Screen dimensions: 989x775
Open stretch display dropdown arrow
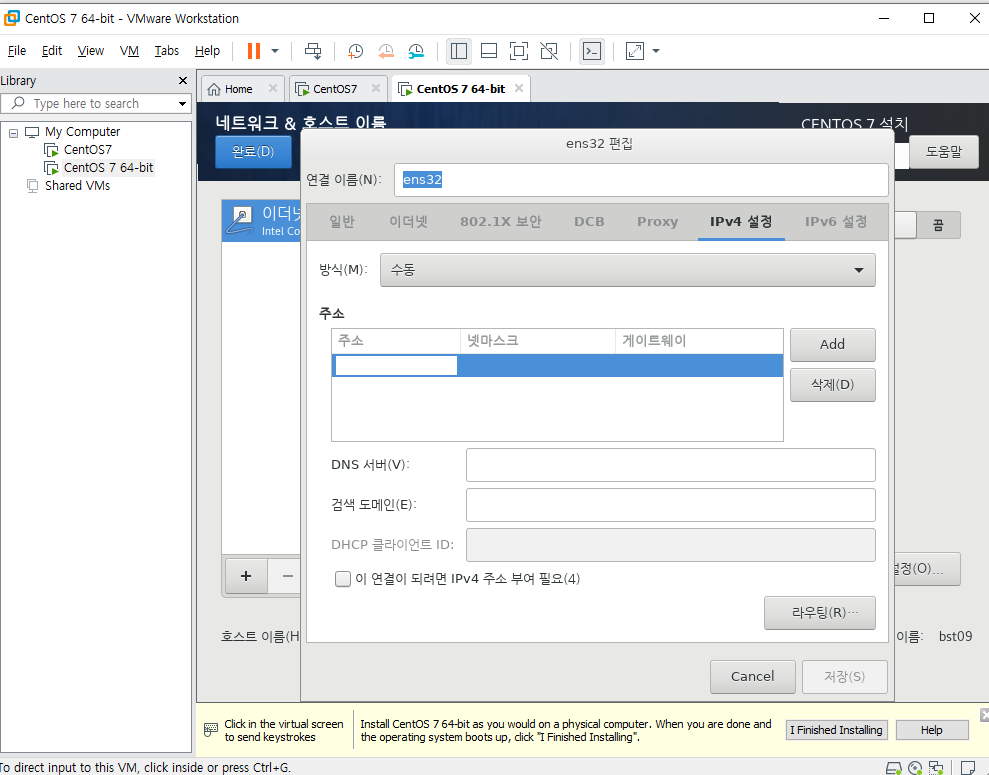(656, 51)
